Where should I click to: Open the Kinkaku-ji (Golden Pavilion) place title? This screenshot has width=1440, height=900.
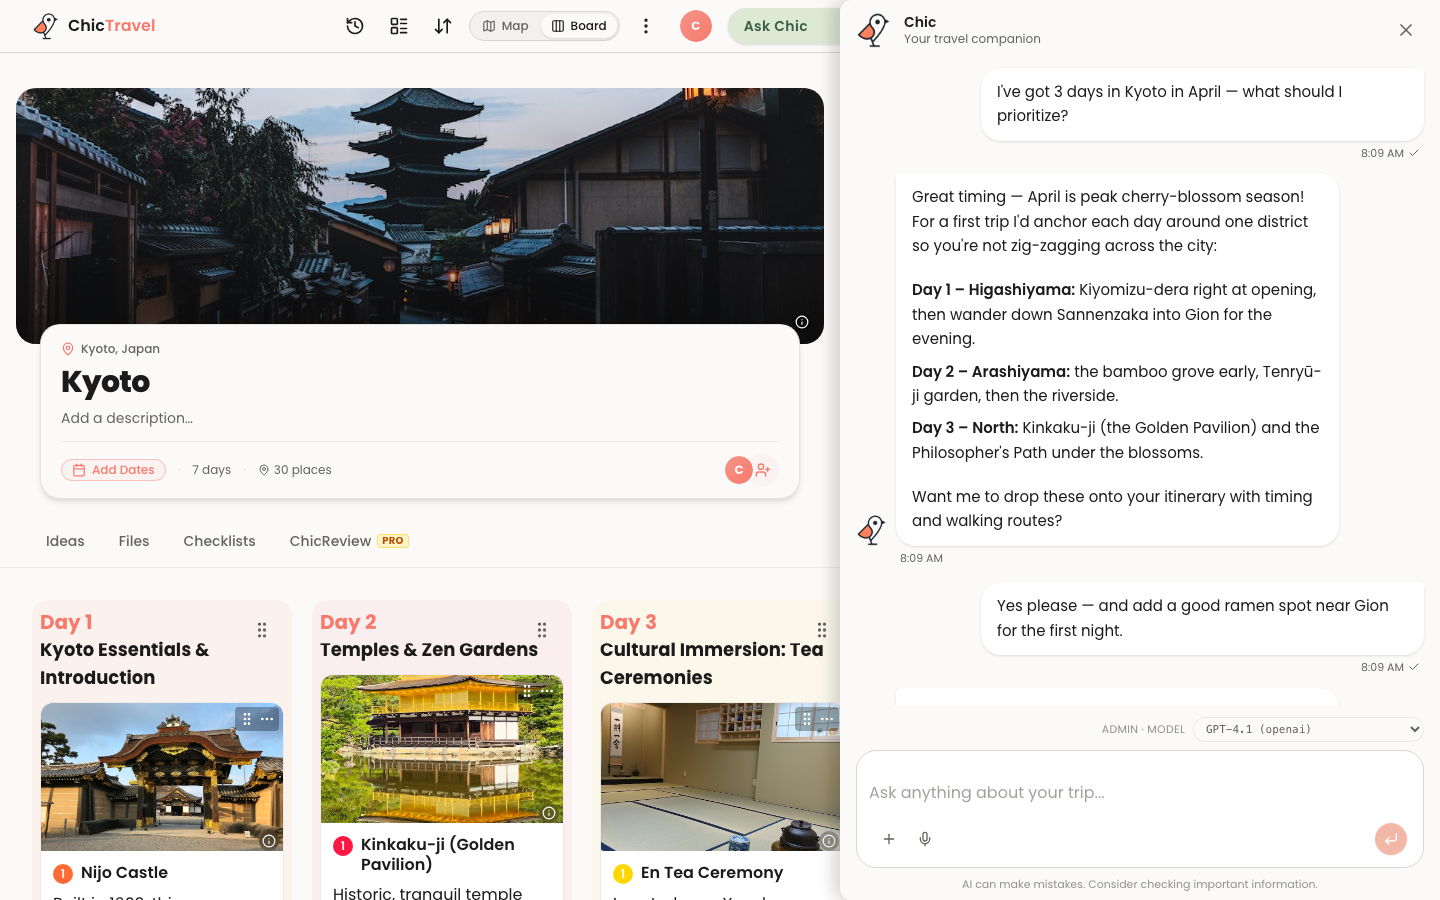point(438,854)
